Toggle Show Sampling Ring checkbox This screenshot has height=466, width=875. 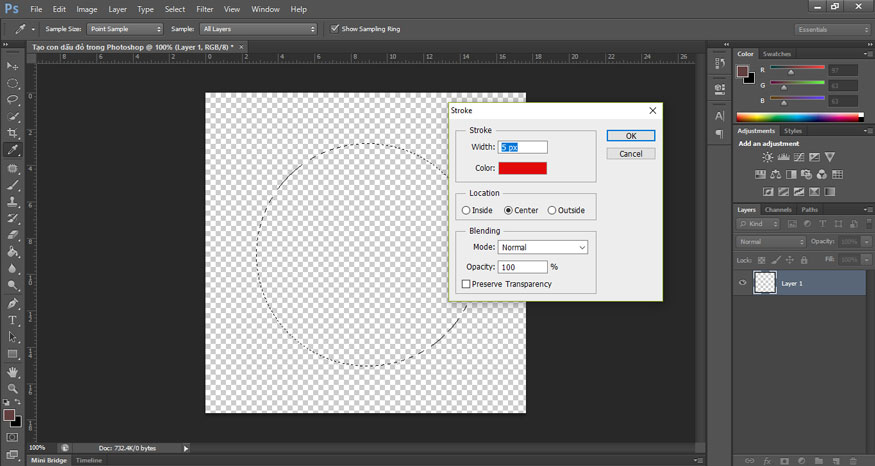coord(335,28)
